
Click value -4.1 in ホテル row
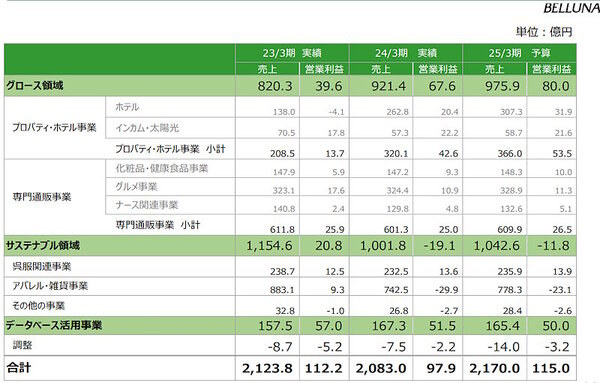coord(336,112)
